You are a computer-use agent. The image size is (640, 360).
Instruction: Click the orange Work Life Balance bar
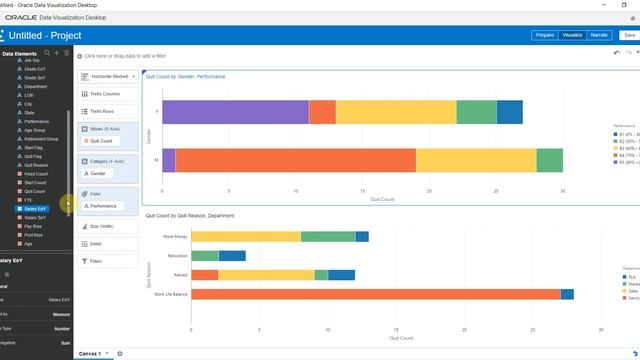click(x=376, y=294)
